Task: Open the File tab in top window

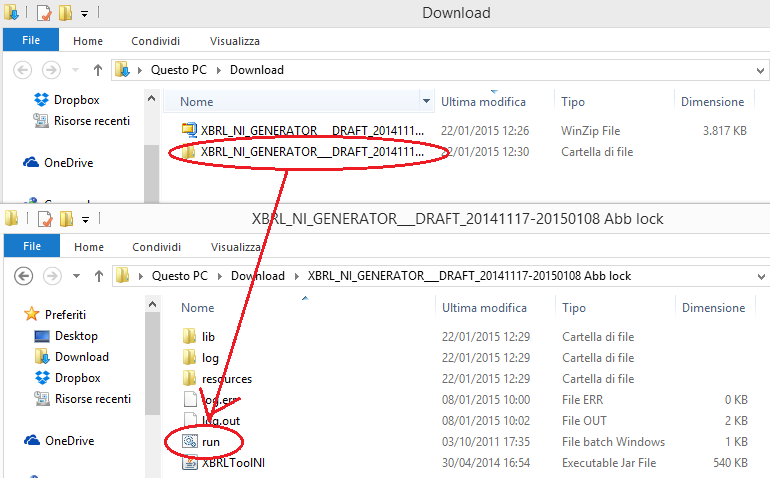Action: click(x=31, y=41)
